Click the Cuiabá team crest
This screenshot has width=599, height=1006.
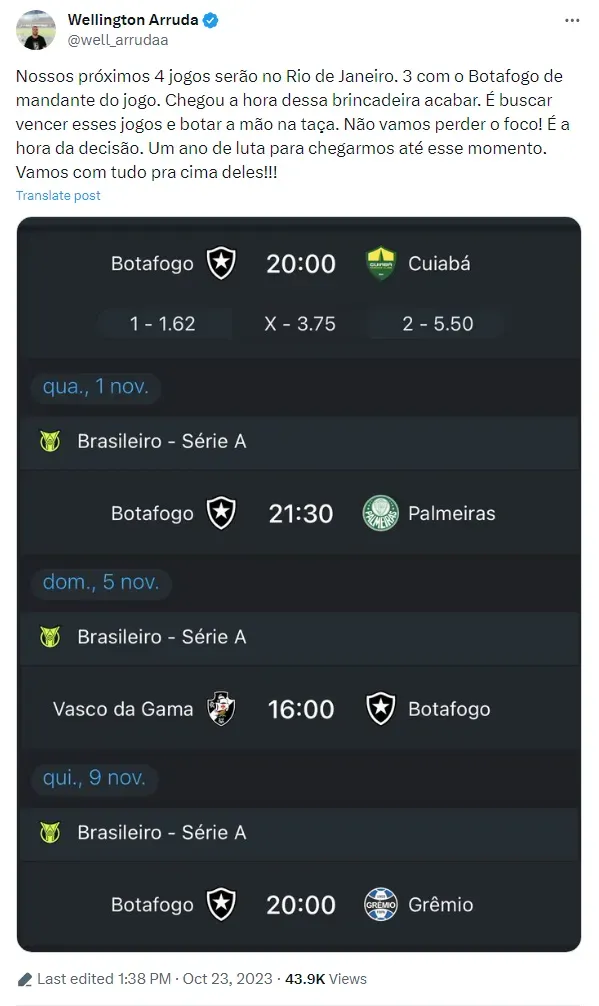click(381, 264)
